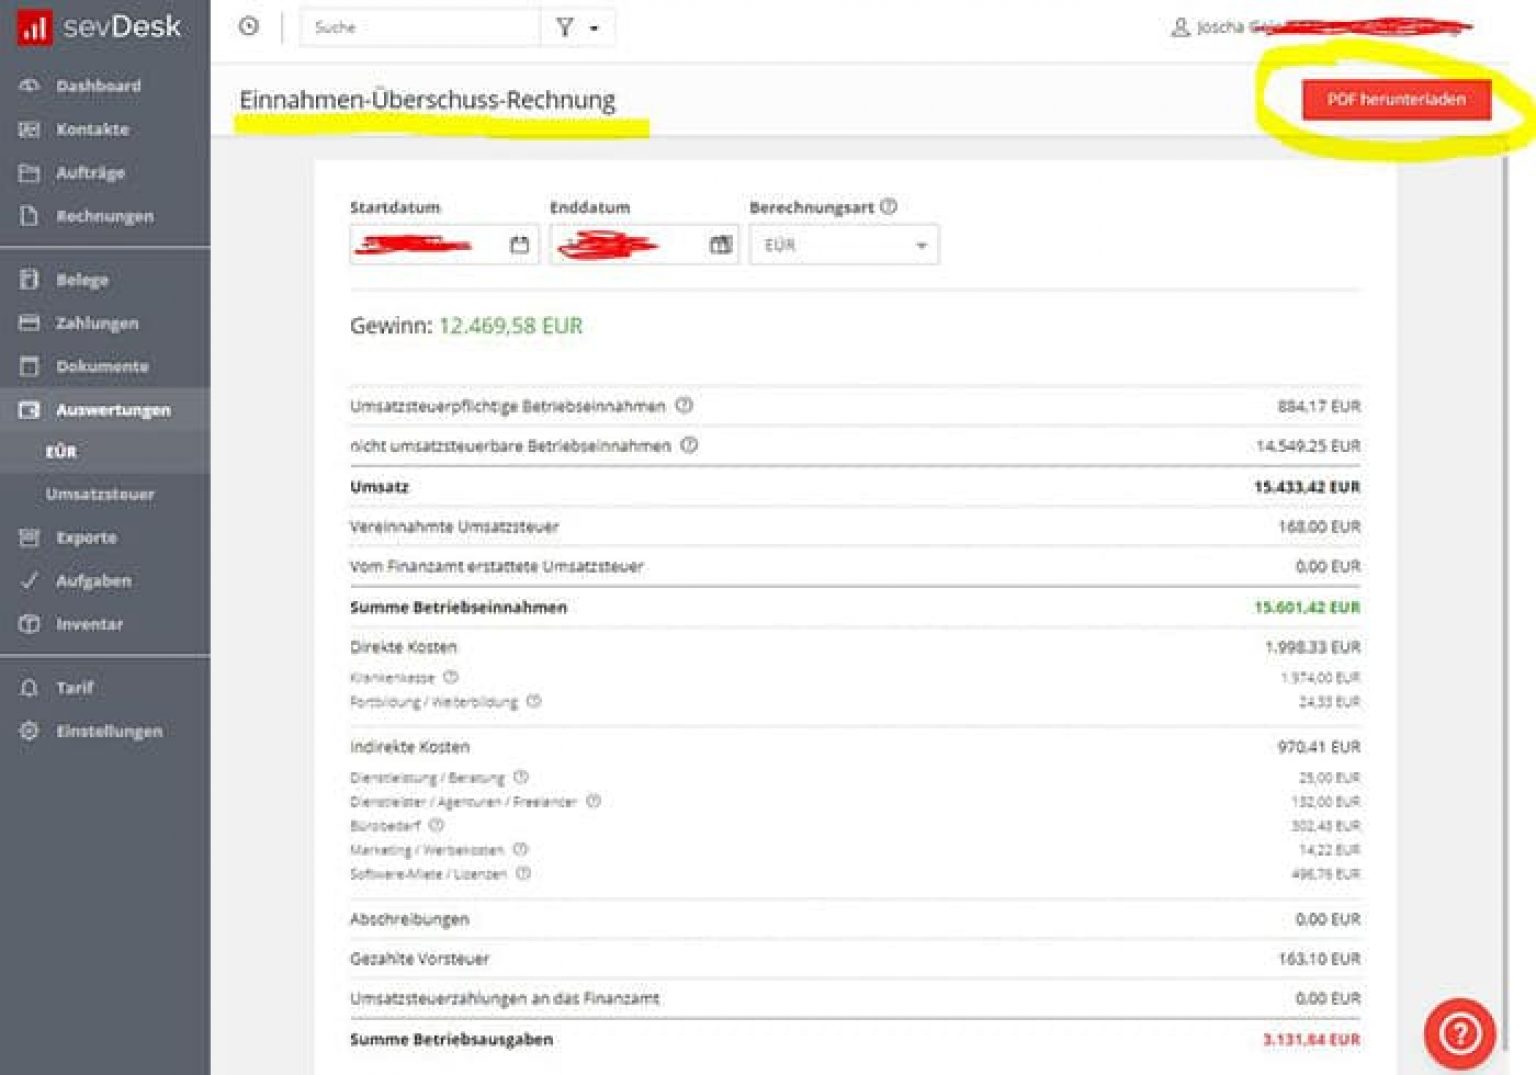Open Aufgaben in the sidebar
Screen dimensions: 1536x1075
pyautogui.click(x=93, y=581)
